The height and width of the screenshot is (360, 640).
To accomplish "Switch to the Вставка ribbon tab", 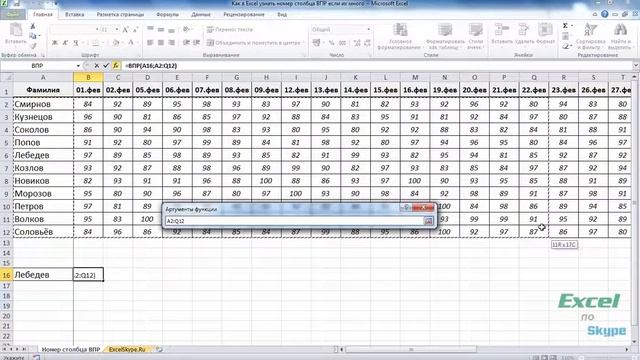I will [x=75, y=14].
